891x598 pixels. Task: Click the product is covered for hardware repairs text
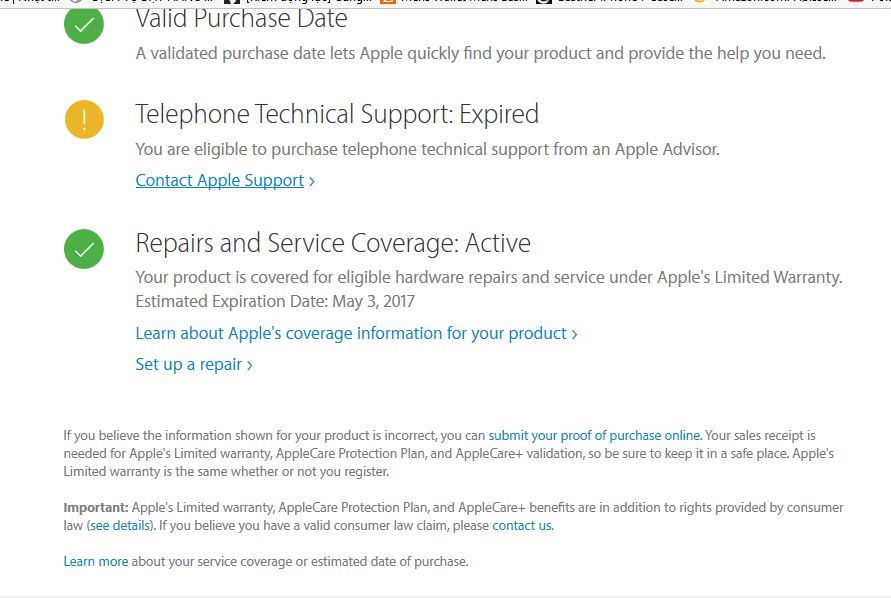click(489, 277)
